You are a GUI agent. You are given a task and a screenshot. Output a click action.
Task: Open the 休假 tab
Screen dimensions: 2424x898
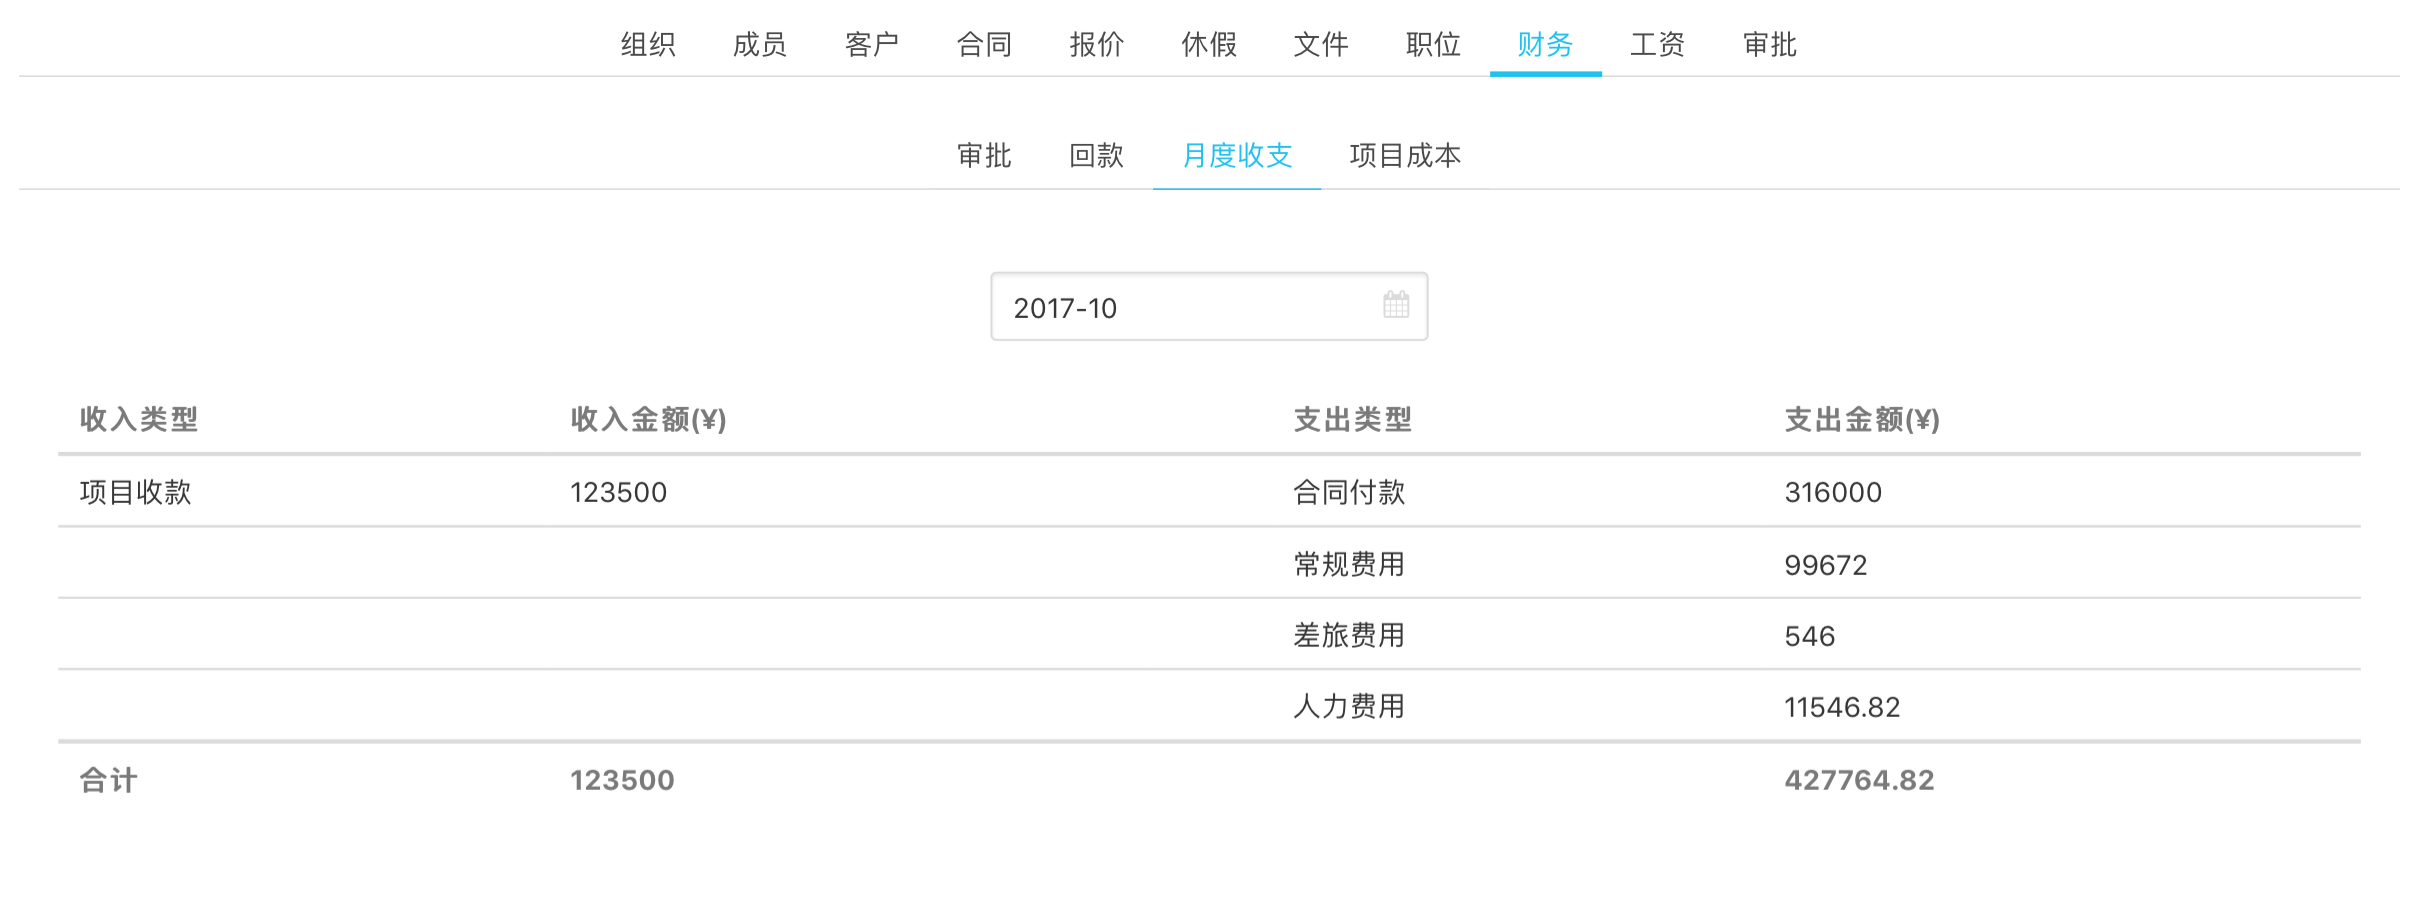tap(1209, 45)
